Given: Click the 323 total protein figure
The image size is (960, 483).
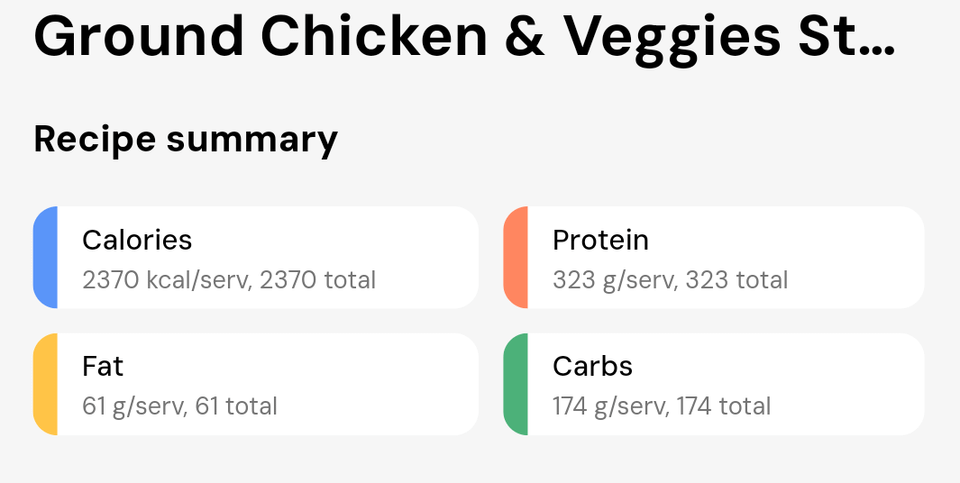Looking at the screenshot, I should [x=738, y=280].
